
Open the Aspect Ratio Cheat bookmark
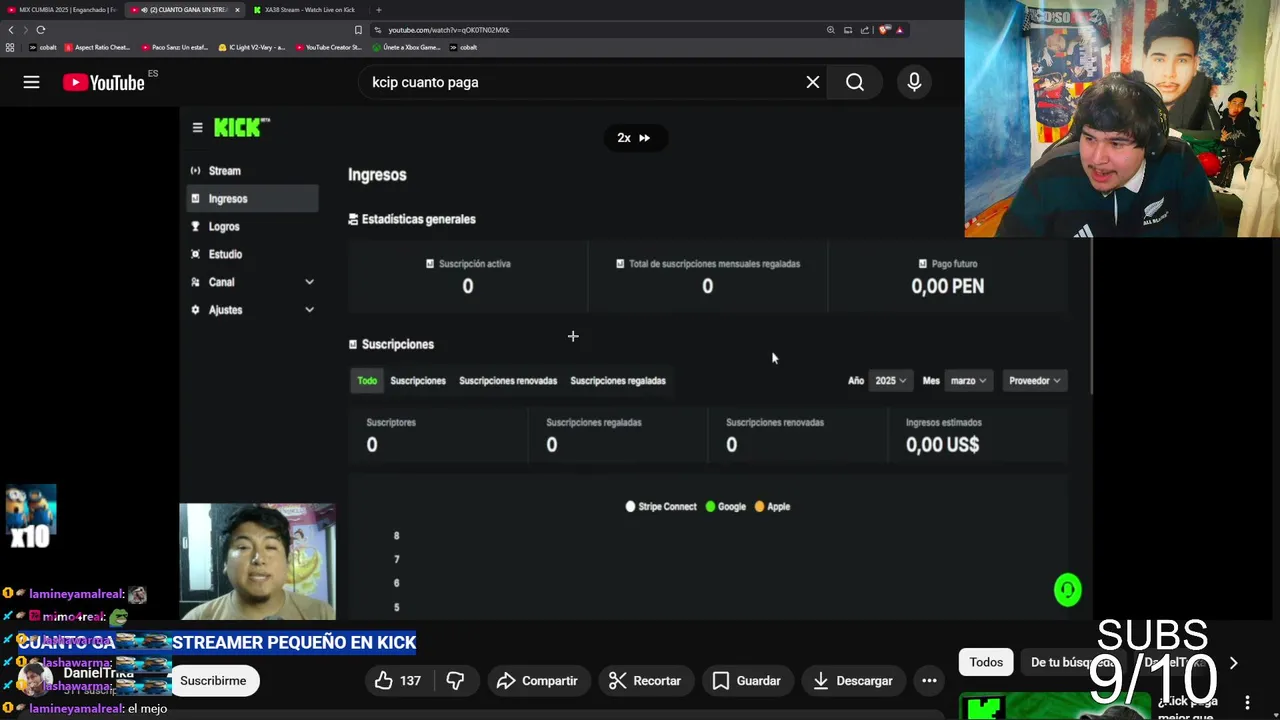coord(97,47)
